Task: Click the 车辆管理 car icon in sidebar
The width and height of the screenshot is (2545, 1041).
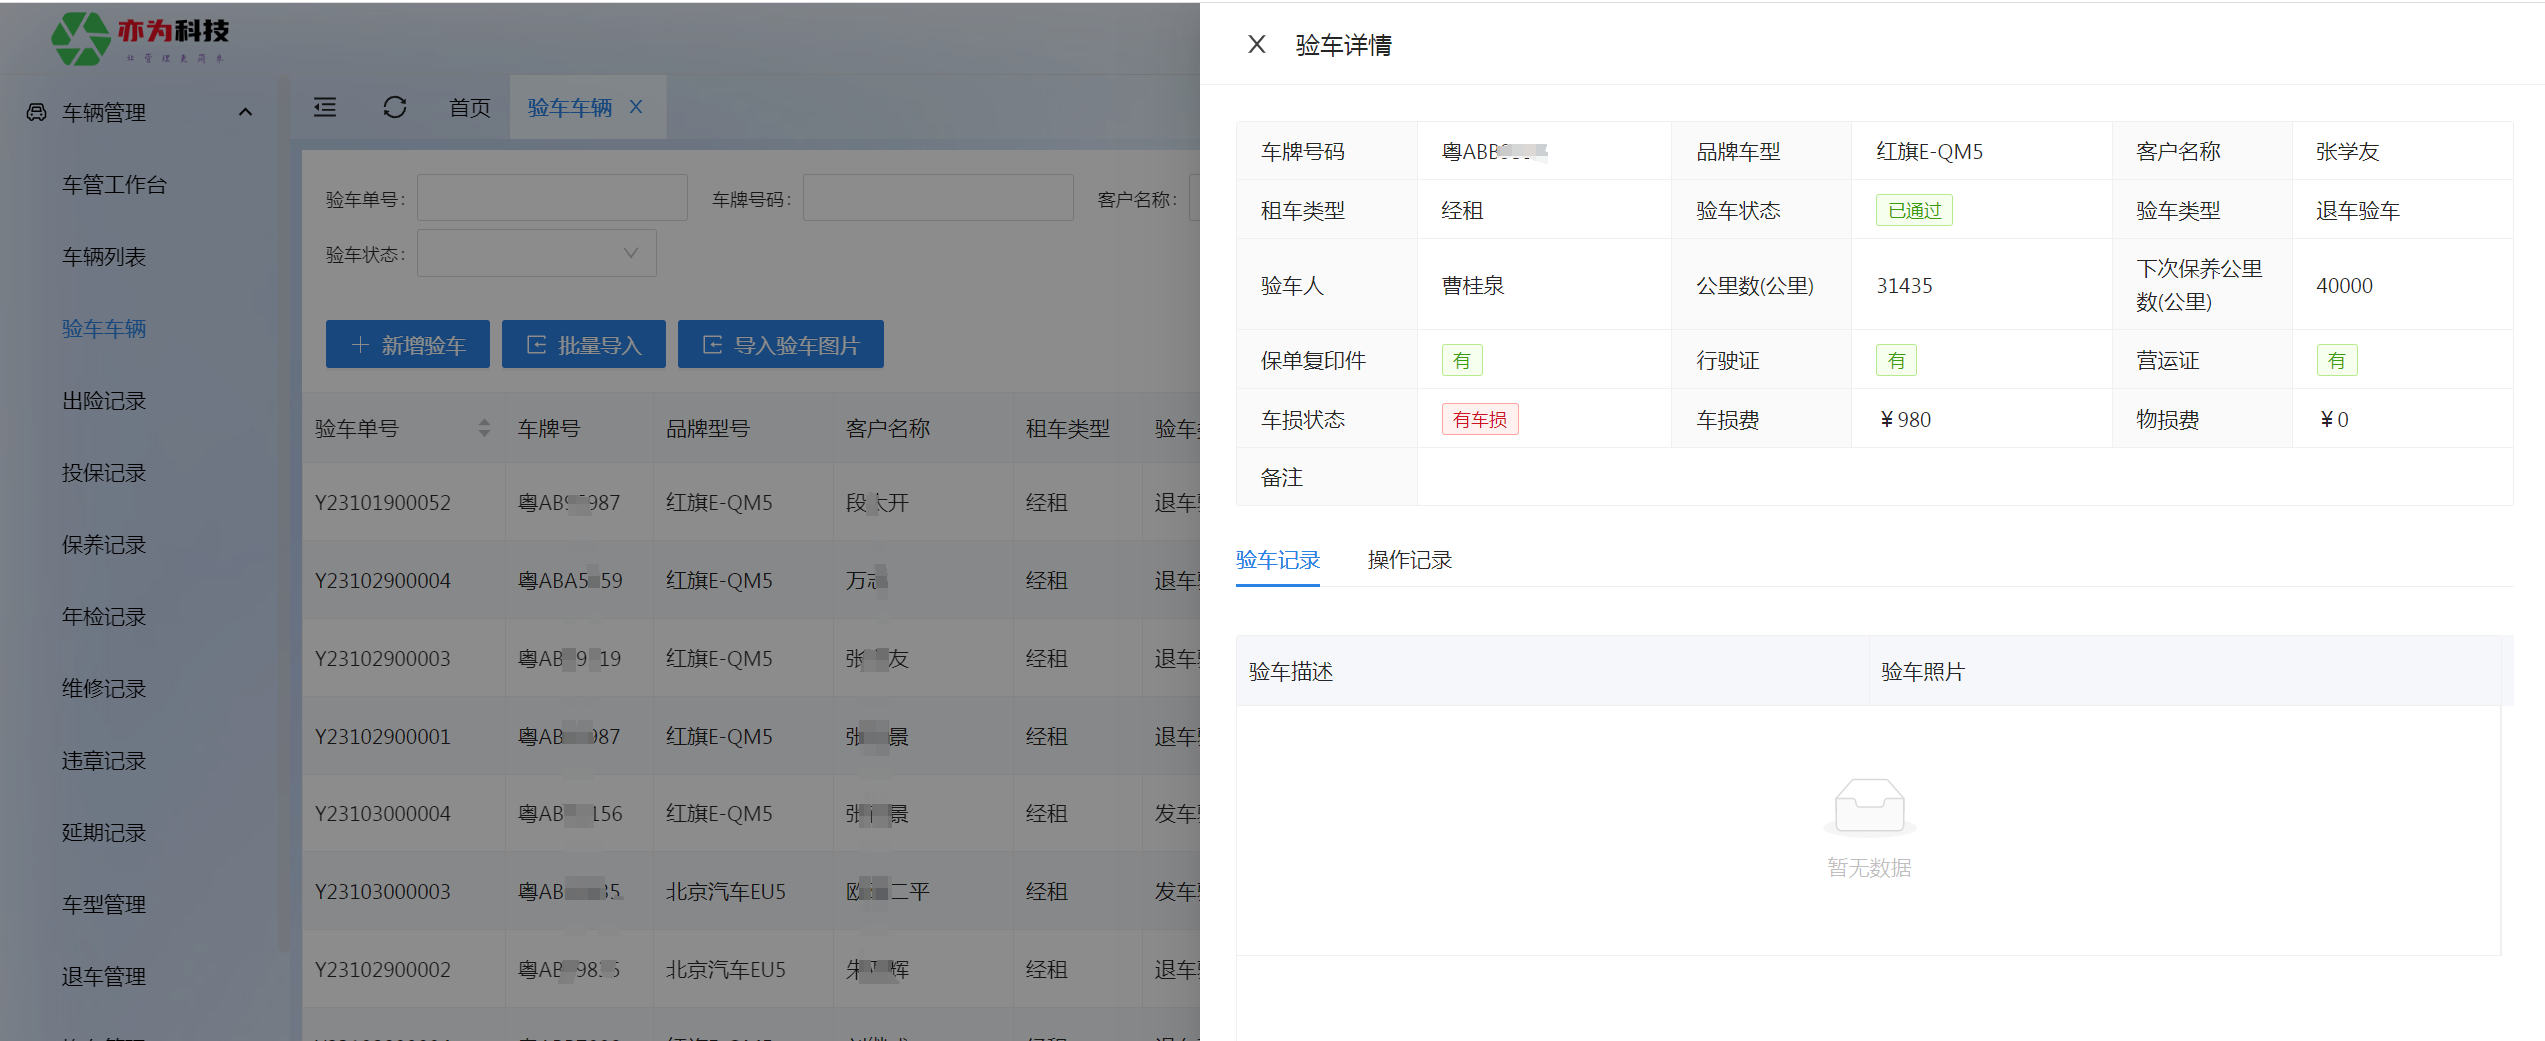Action: click(37, 112)
